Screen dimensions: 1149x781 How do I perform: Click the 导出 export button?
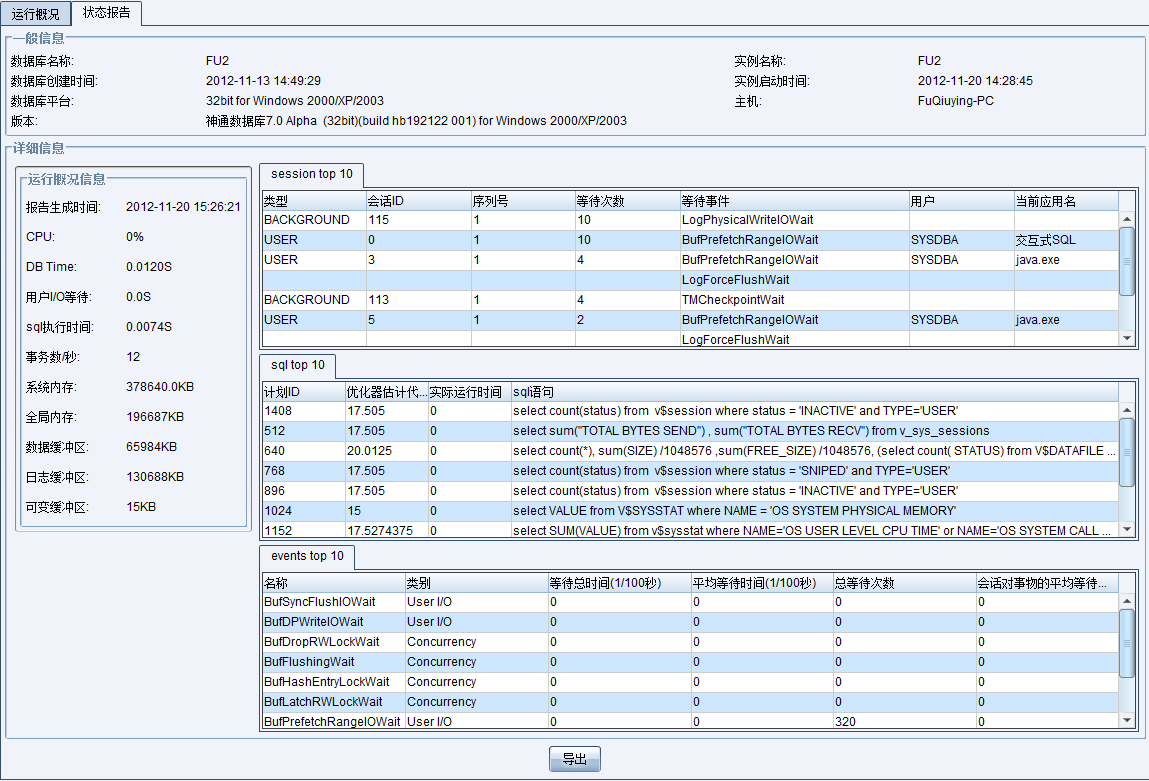click(x=574, y=759)
